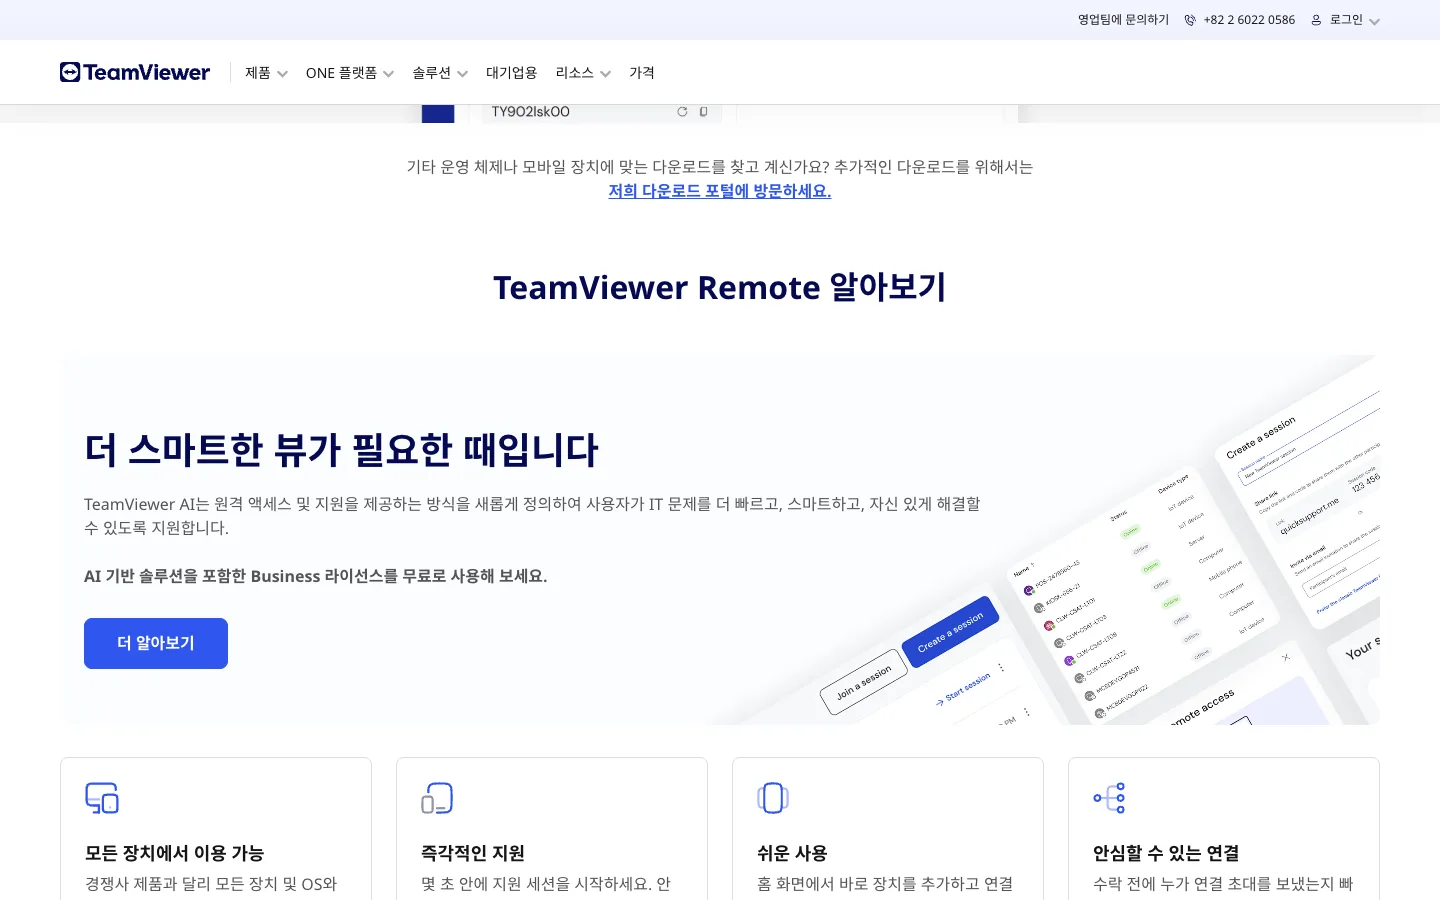Click the 안심할 수 있는 연결 icon
1440x900 pixels.
point(1109,798)
